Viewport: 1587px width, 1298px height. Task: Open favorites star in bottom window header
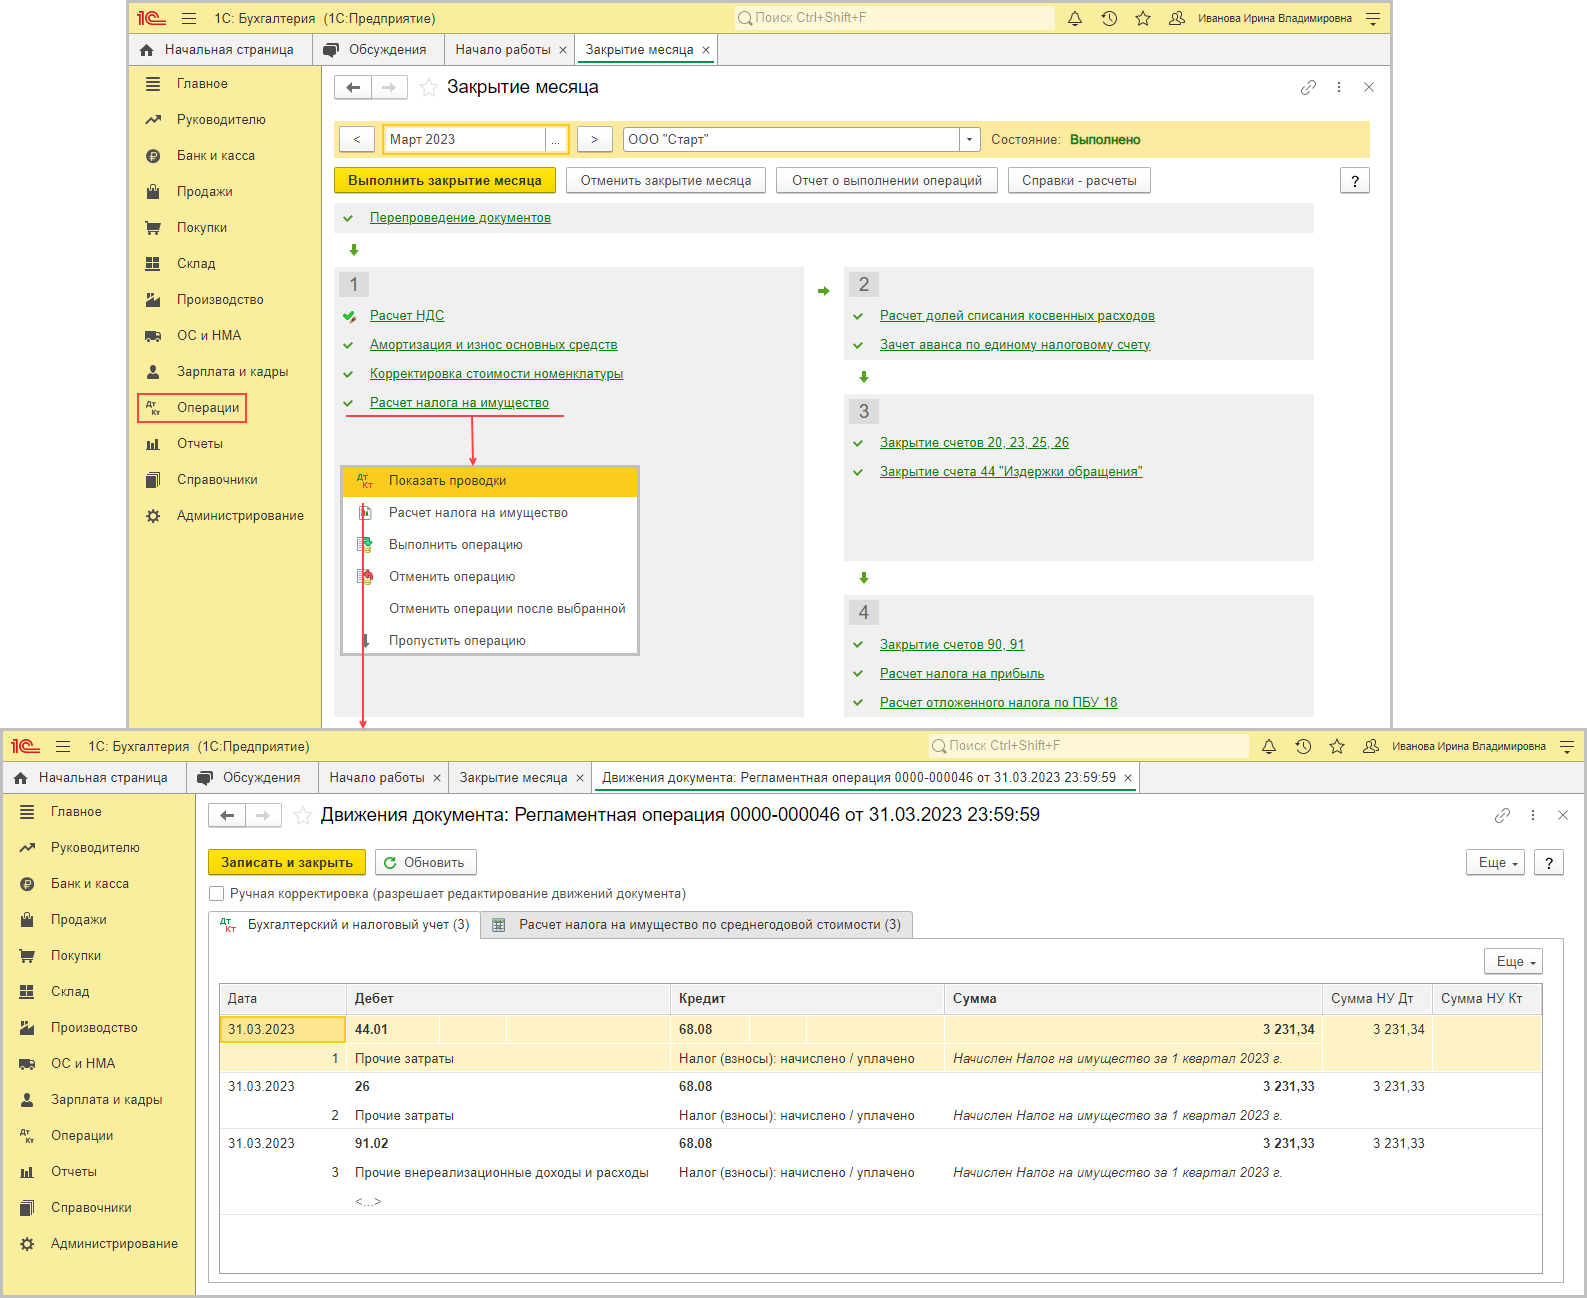(1337, 746)
